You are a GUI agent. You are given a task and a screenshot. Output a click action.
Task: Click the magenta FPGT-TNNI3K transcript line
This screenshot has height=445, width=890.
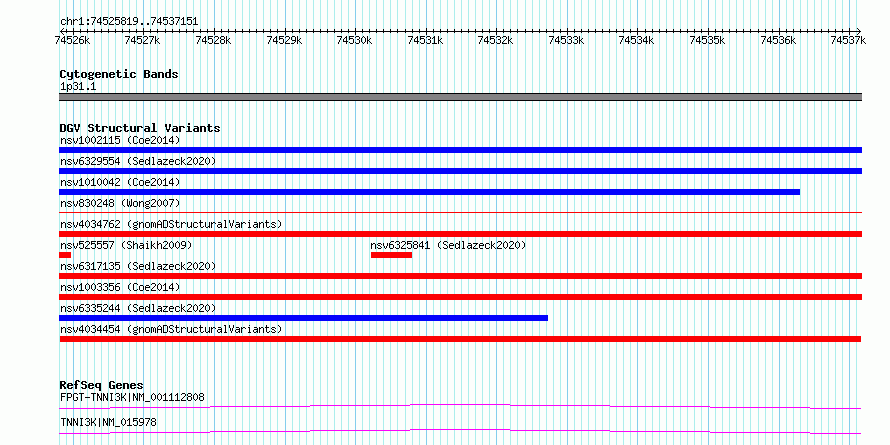tap(460, 406)
